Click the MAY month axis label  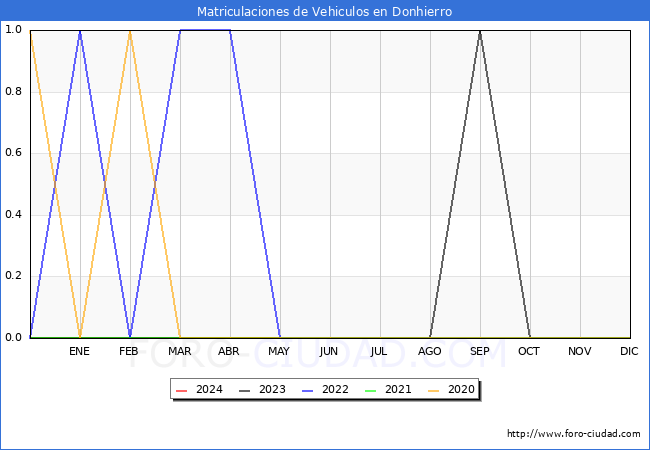[279, 351]
